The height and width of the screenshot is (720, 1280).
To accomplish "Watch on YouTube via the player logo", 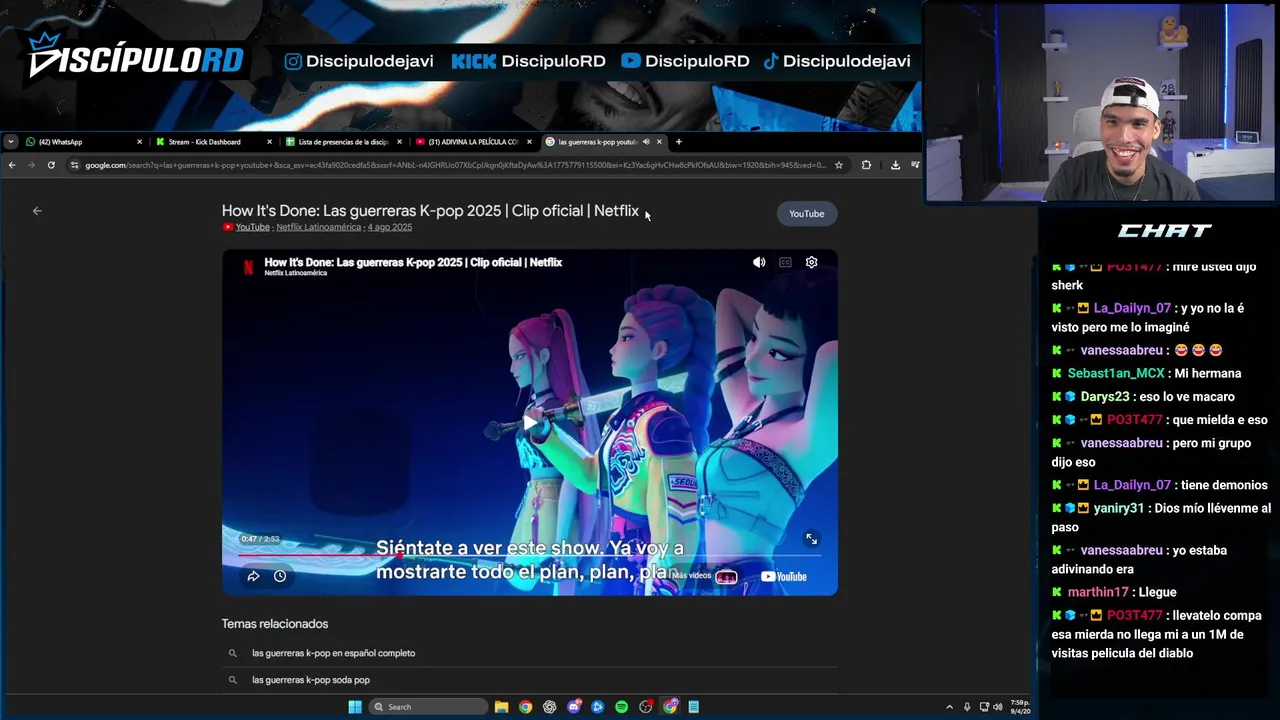I will click(x=783, y=576).
